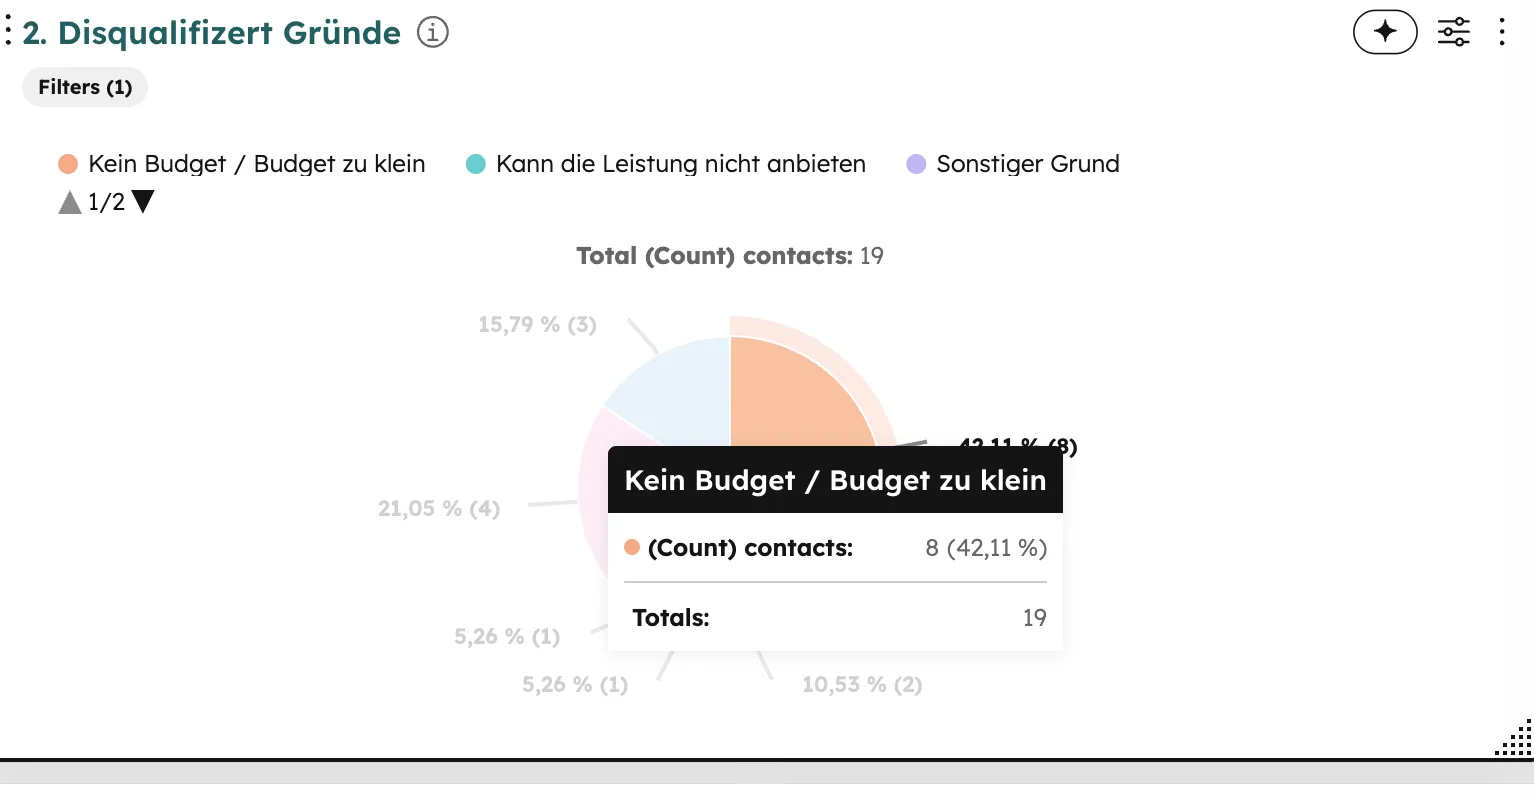The height and width of the screenshot is (802, 1534).
Task: Select the teal dot before 'Kann die Leistung nicht anbieten'
Action: [x=475, y=163]
